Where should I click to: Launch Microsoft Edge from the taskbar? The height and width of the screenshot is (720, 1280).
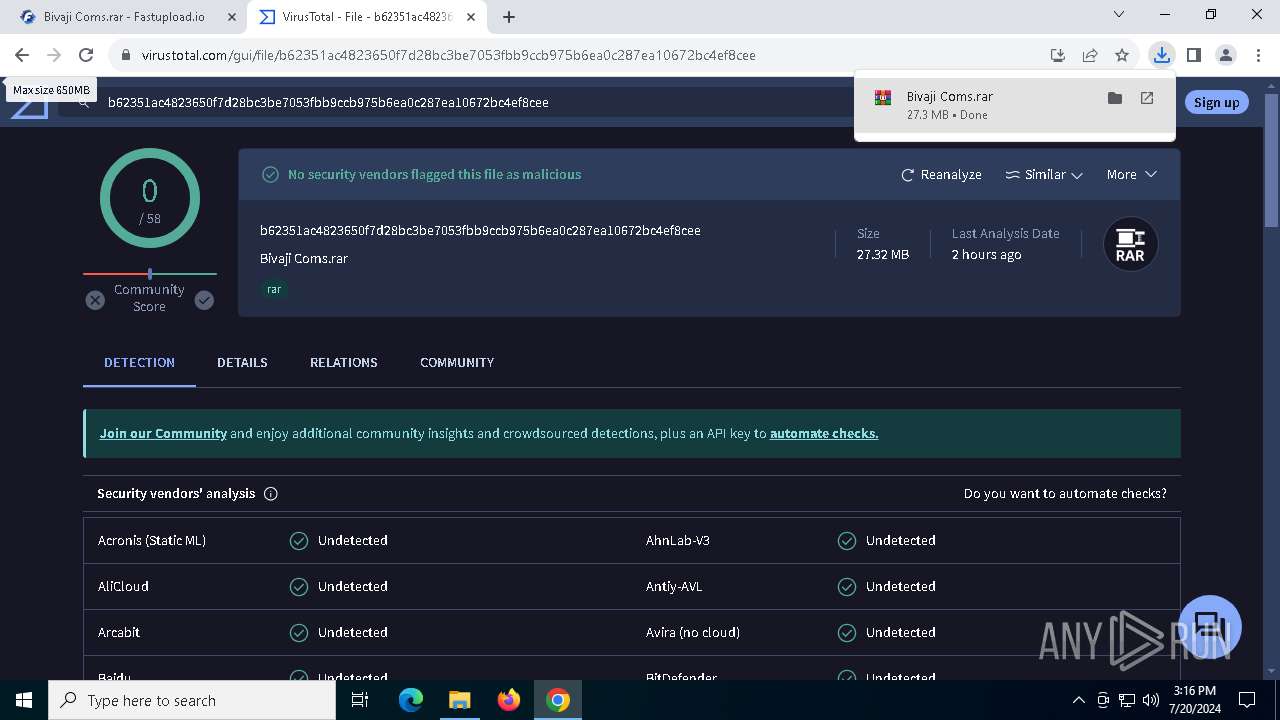[x=411, y=700]
